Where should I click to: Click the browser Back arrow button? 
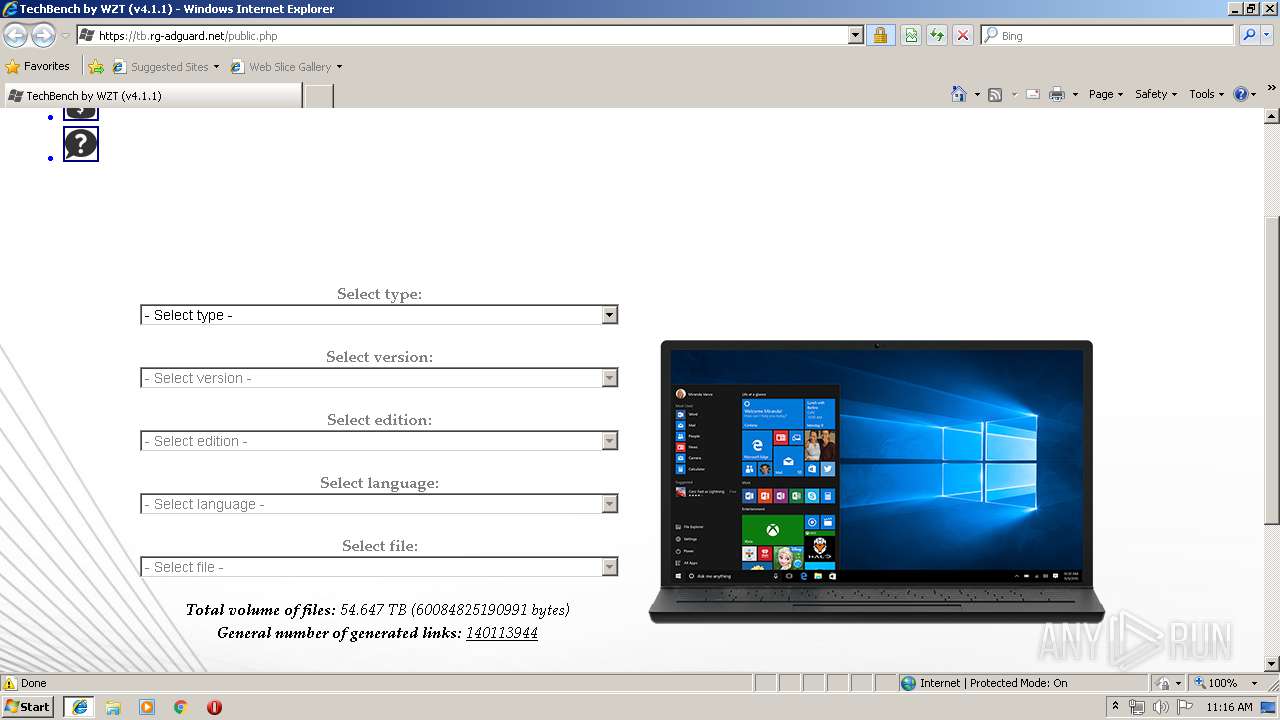[15, 35]
